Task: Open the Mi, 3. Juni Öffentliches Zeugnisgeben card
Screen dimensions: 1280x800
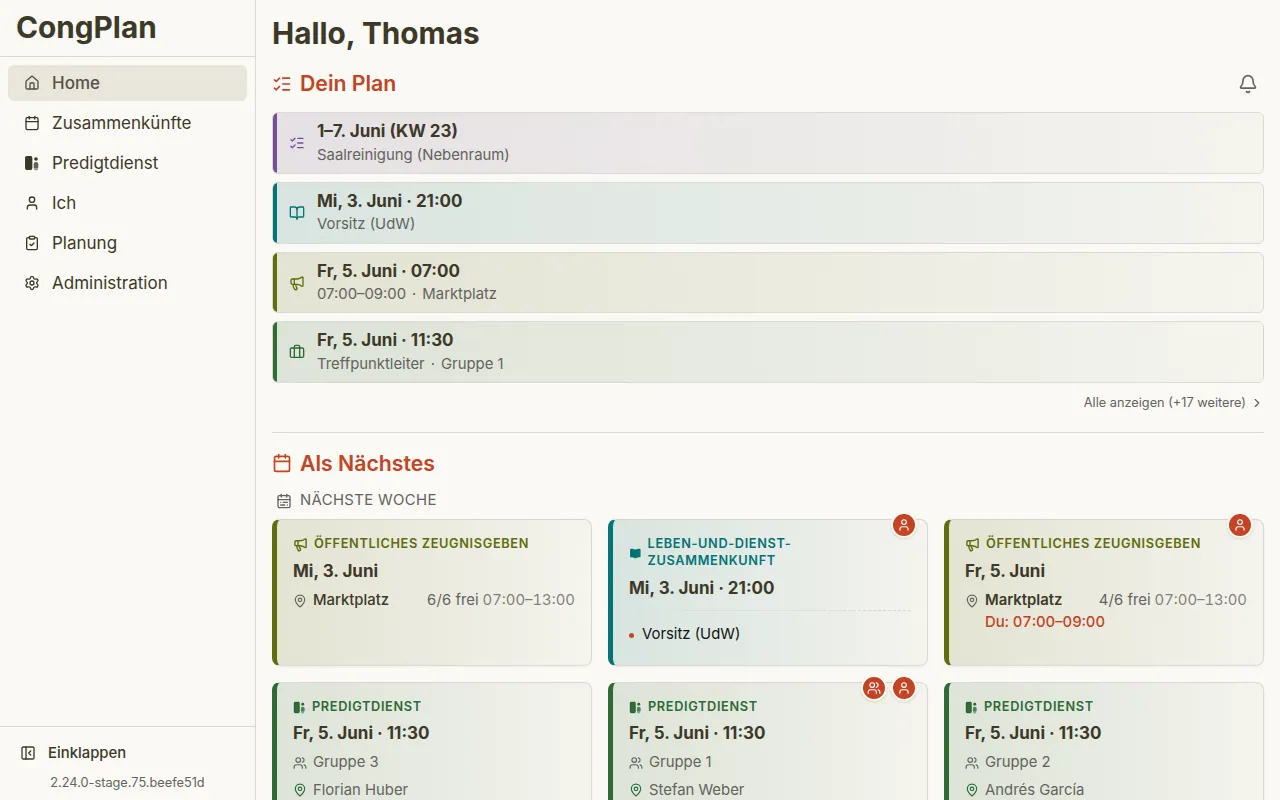Action: [432, 593]
